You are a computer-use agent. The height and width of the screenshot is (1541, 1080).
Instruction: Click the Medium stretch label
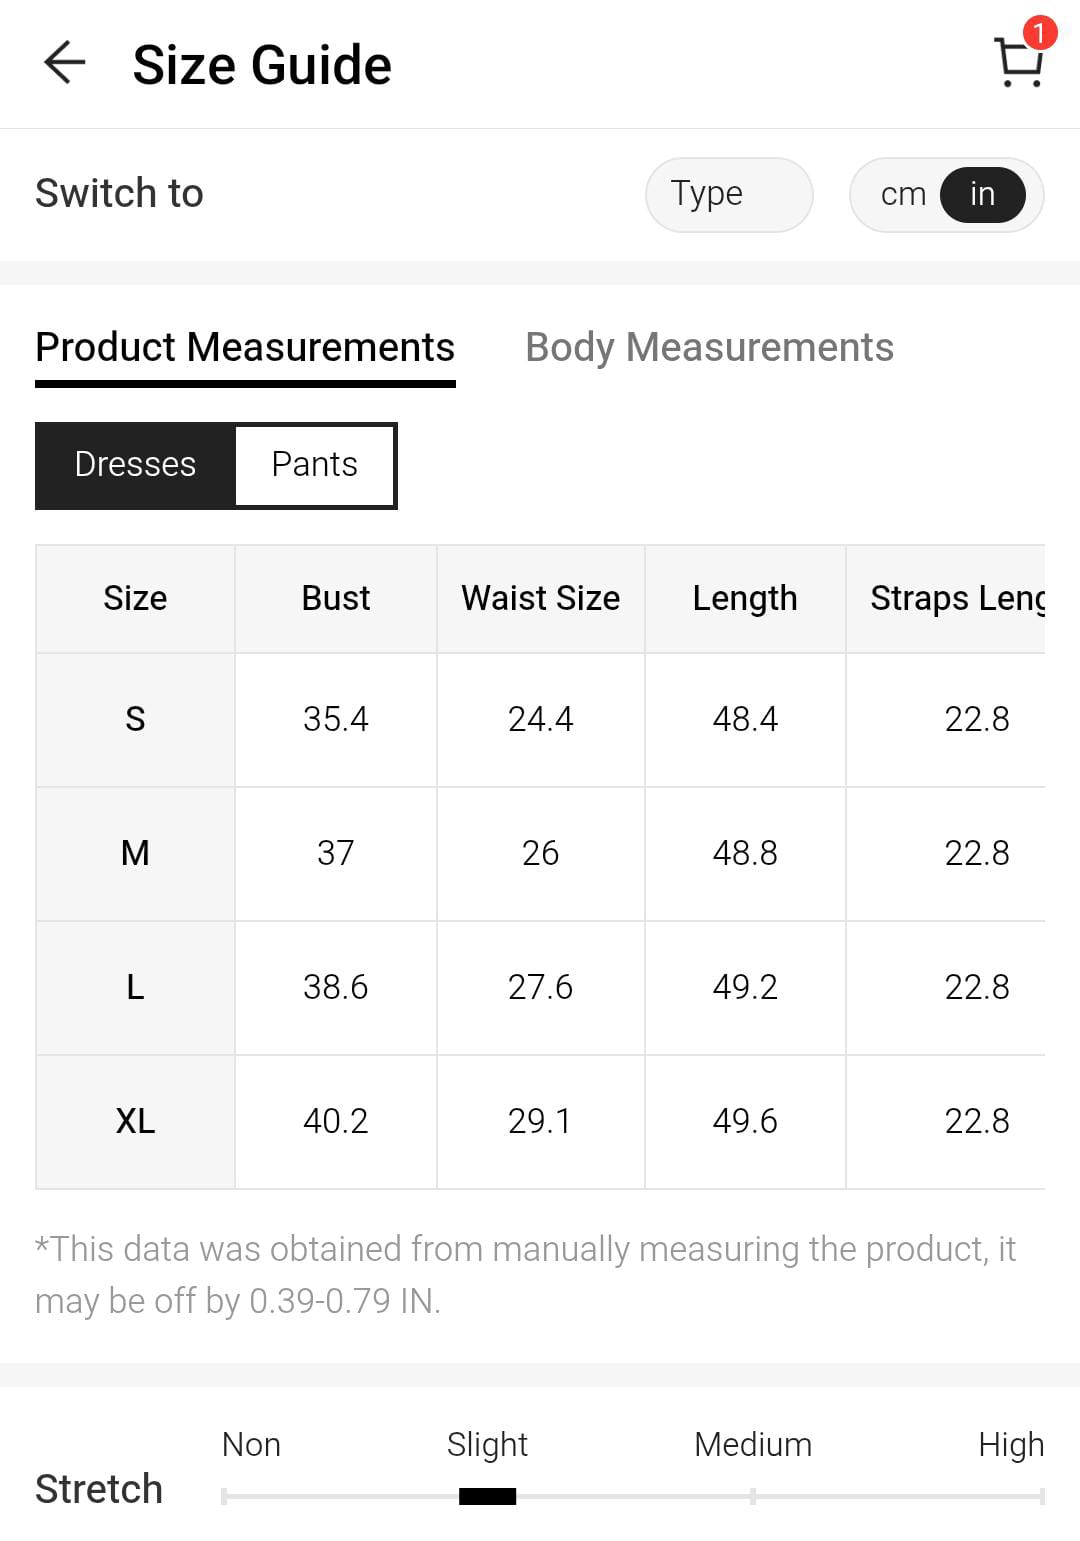click(752, 1445)
